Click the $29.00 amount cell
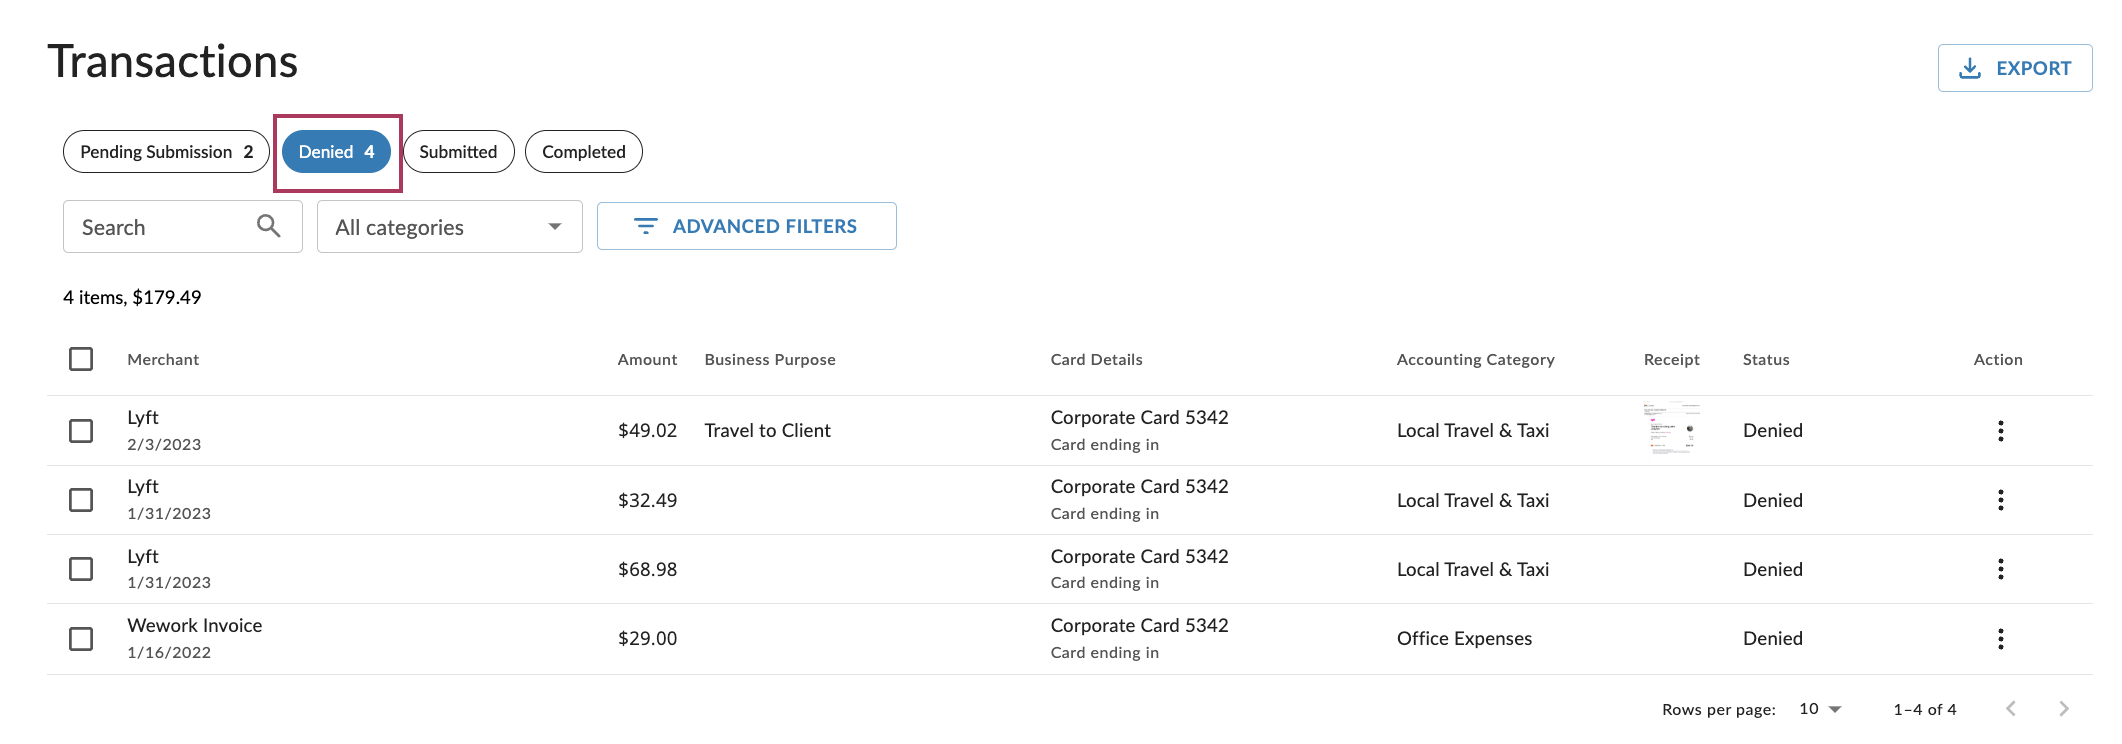Viewport: 2122px width, 744px height. click(x=647, y=639)
